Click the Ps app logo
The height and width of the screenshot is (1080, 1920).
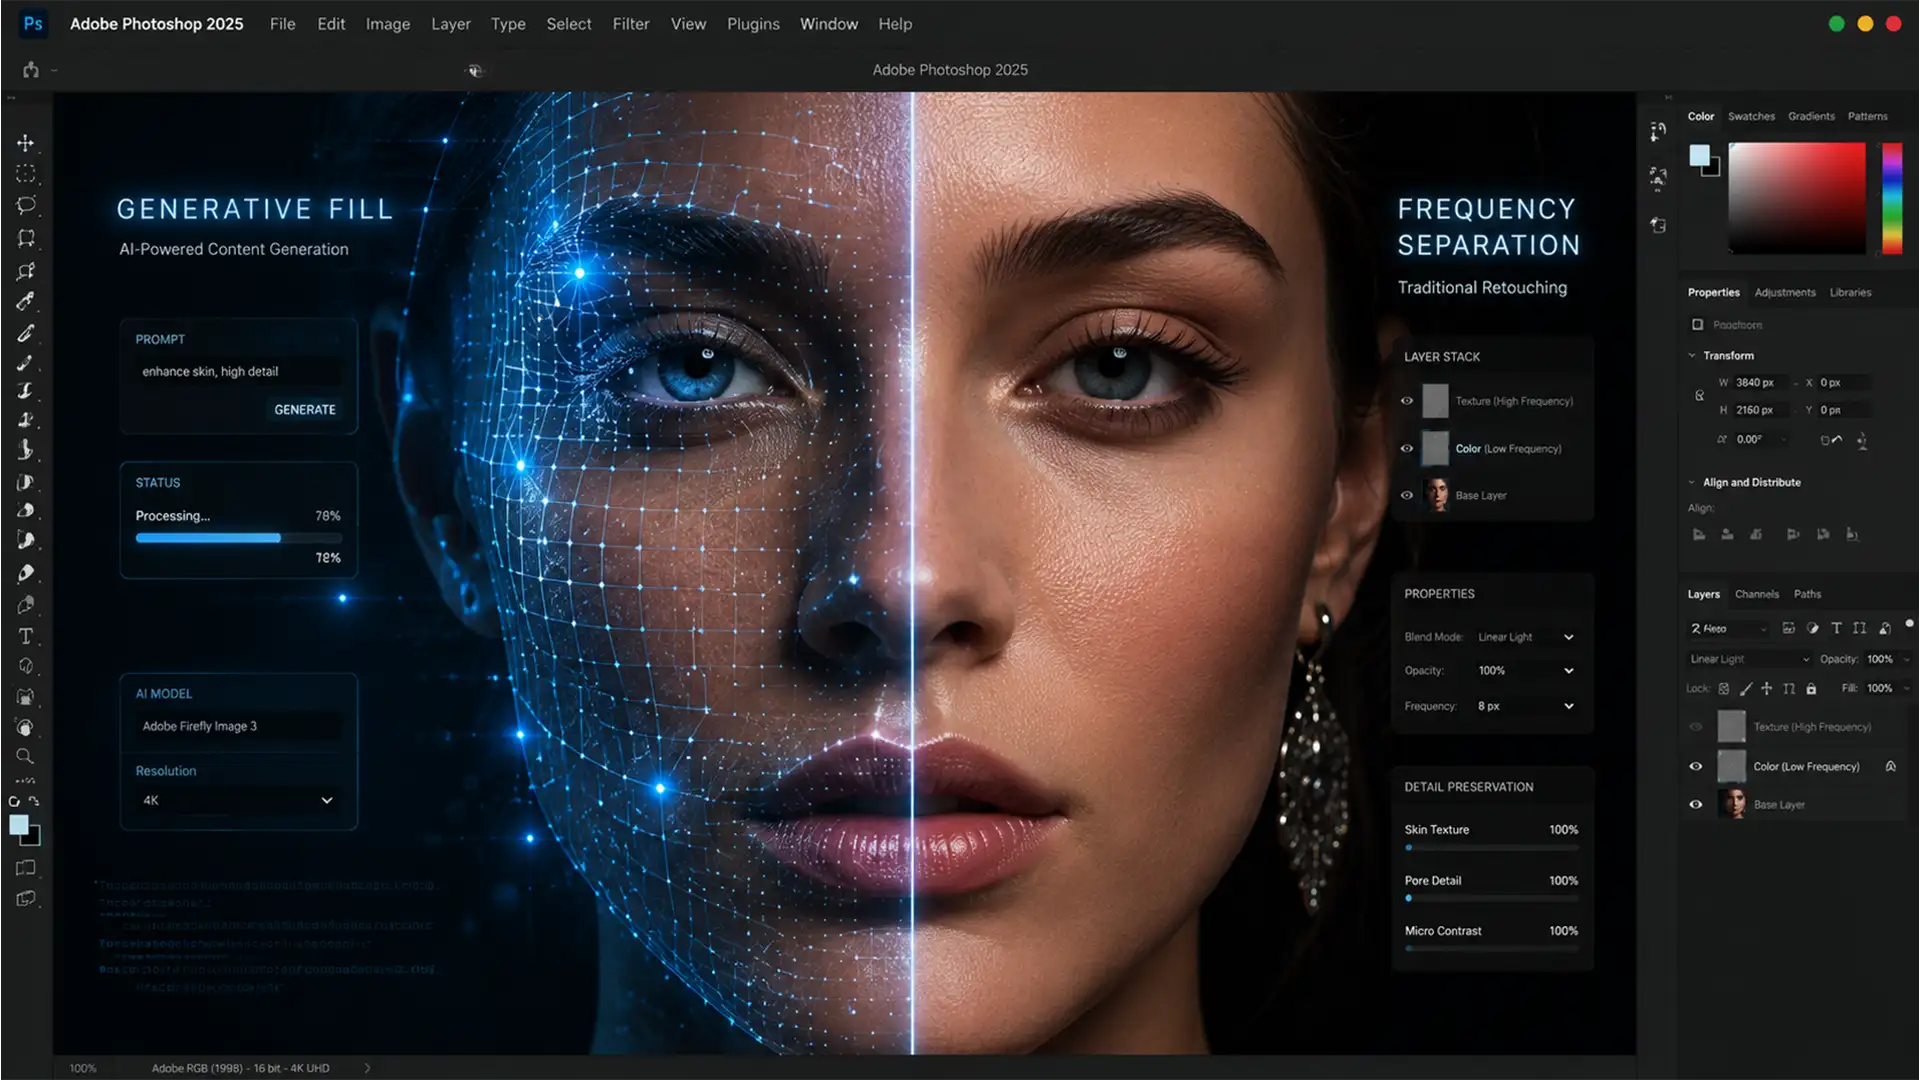33,23
